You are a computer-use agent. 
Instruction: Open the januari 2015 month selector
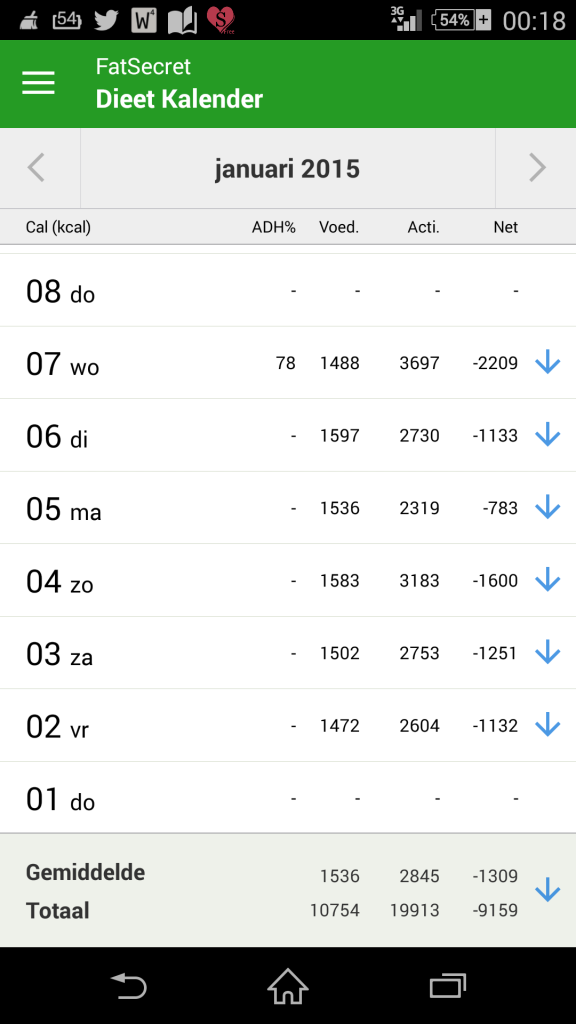(287, 168)
